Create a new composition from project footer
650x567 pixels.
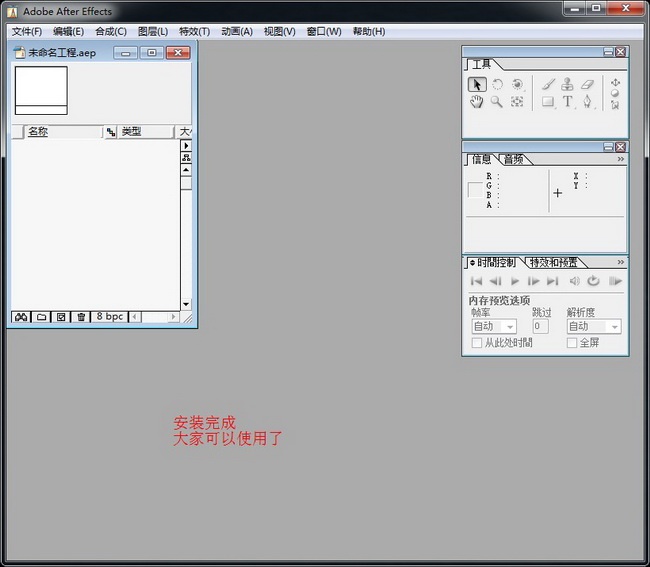tap(61, 317)
